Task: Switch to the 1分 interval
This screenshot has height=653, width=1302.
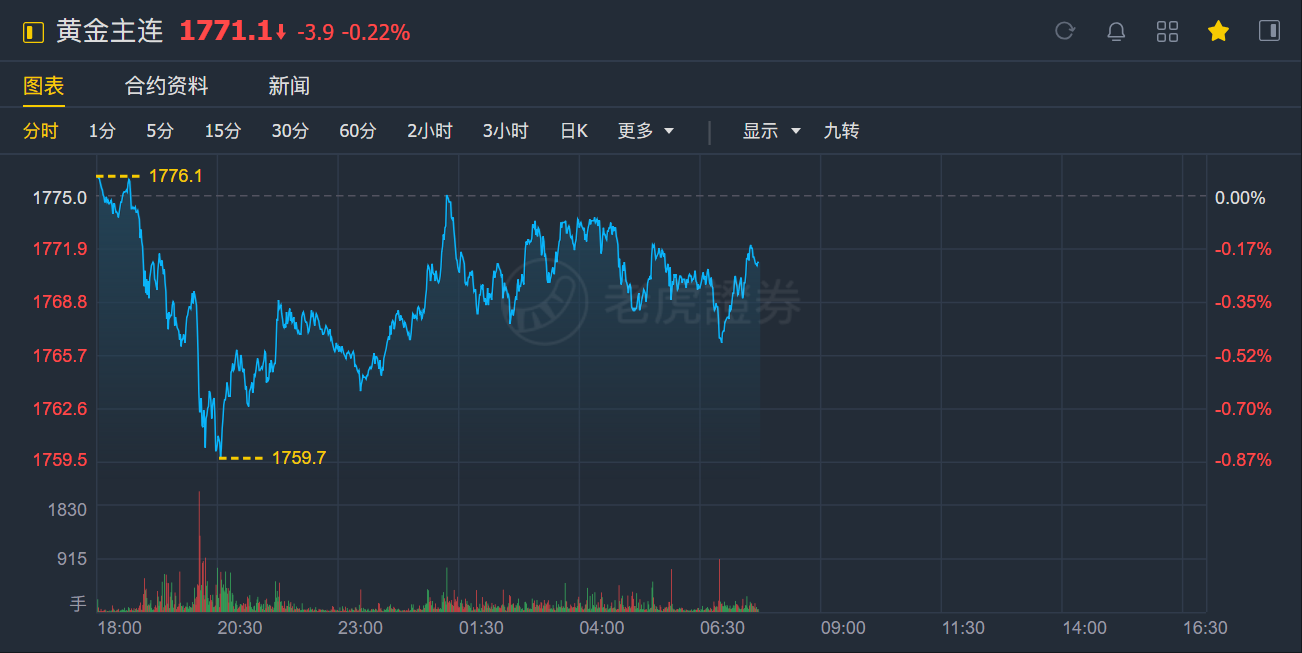Action: (102, 131)
